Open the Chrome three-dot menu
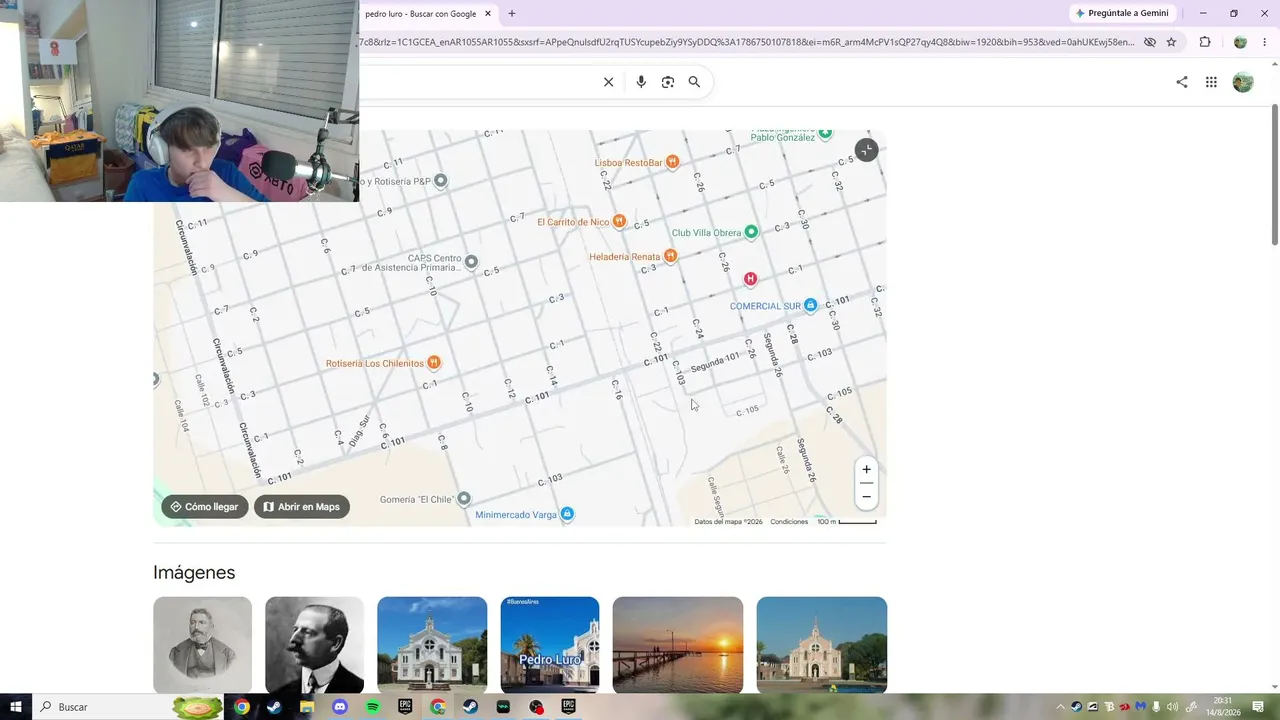Image resolution: width=1280 pixels, height=720 pixels. [1266, 42]
